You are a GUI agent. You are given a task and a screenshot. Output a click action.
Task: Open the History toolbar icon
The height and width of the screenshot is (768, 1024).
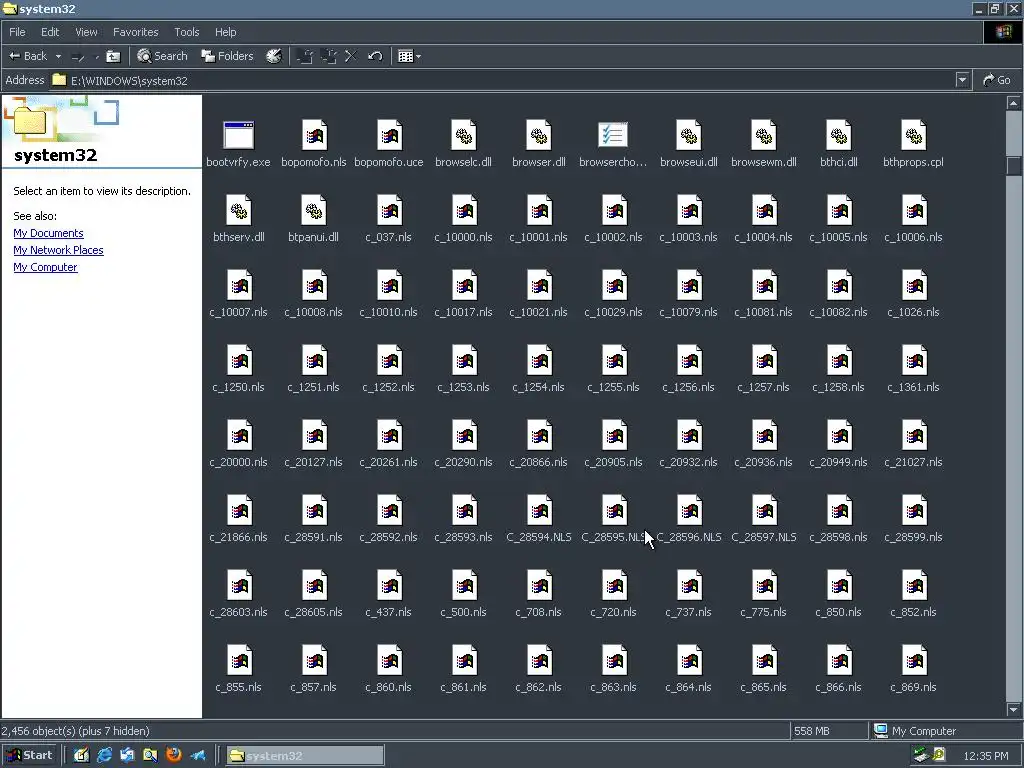[274, 56]
